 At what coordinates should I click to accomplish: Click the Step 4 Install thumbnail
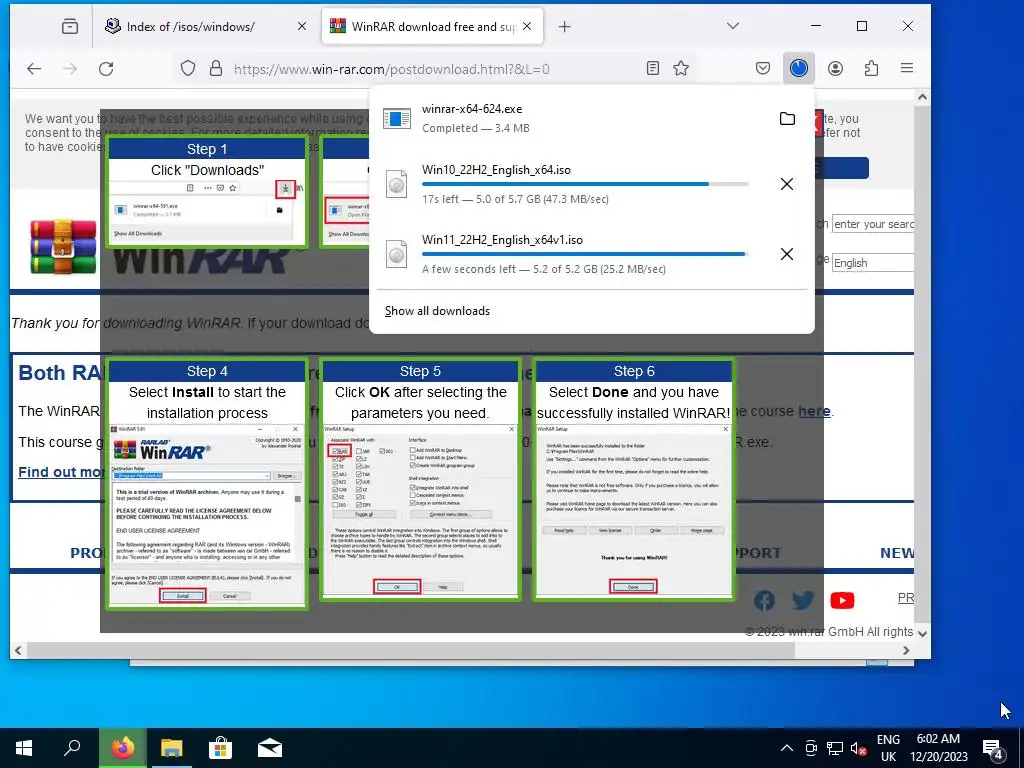pyautogui.click(x=207, y=484)
